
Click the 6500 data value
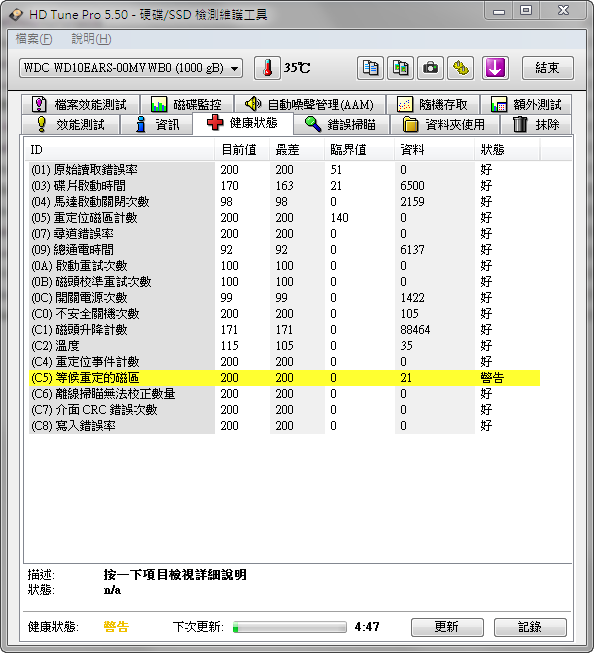pos(412,186)
